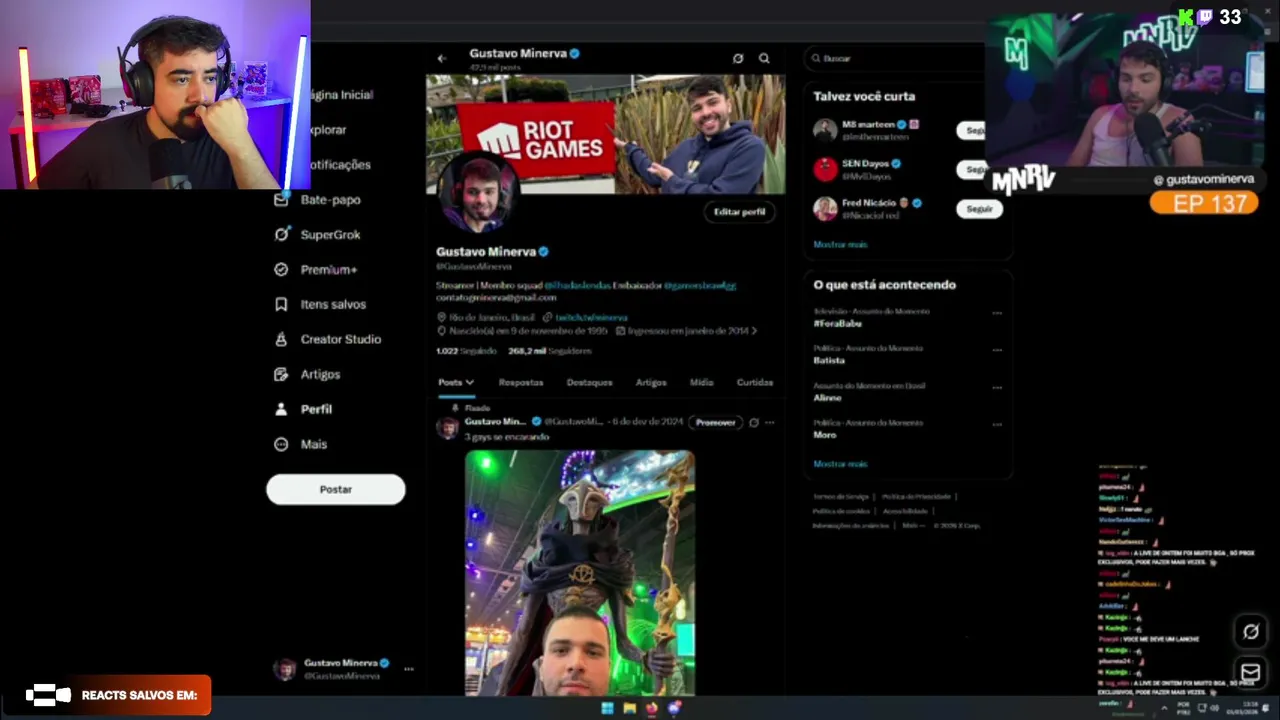1280x720 pixels.
Task: Open Windows Start button in taskbar
Action: coord(607,708)
